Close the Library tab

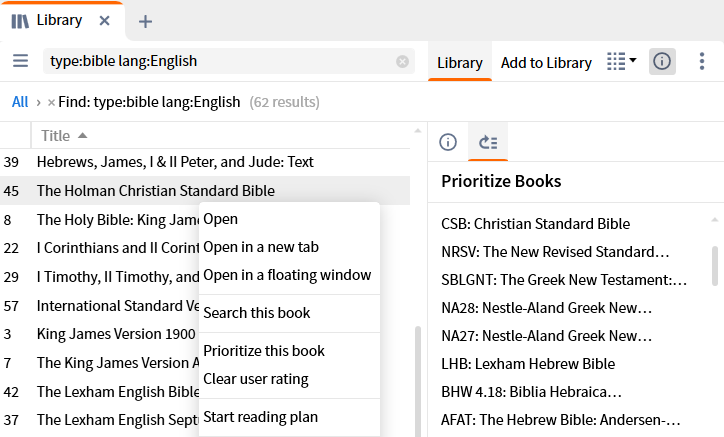[x=105, y=21]
